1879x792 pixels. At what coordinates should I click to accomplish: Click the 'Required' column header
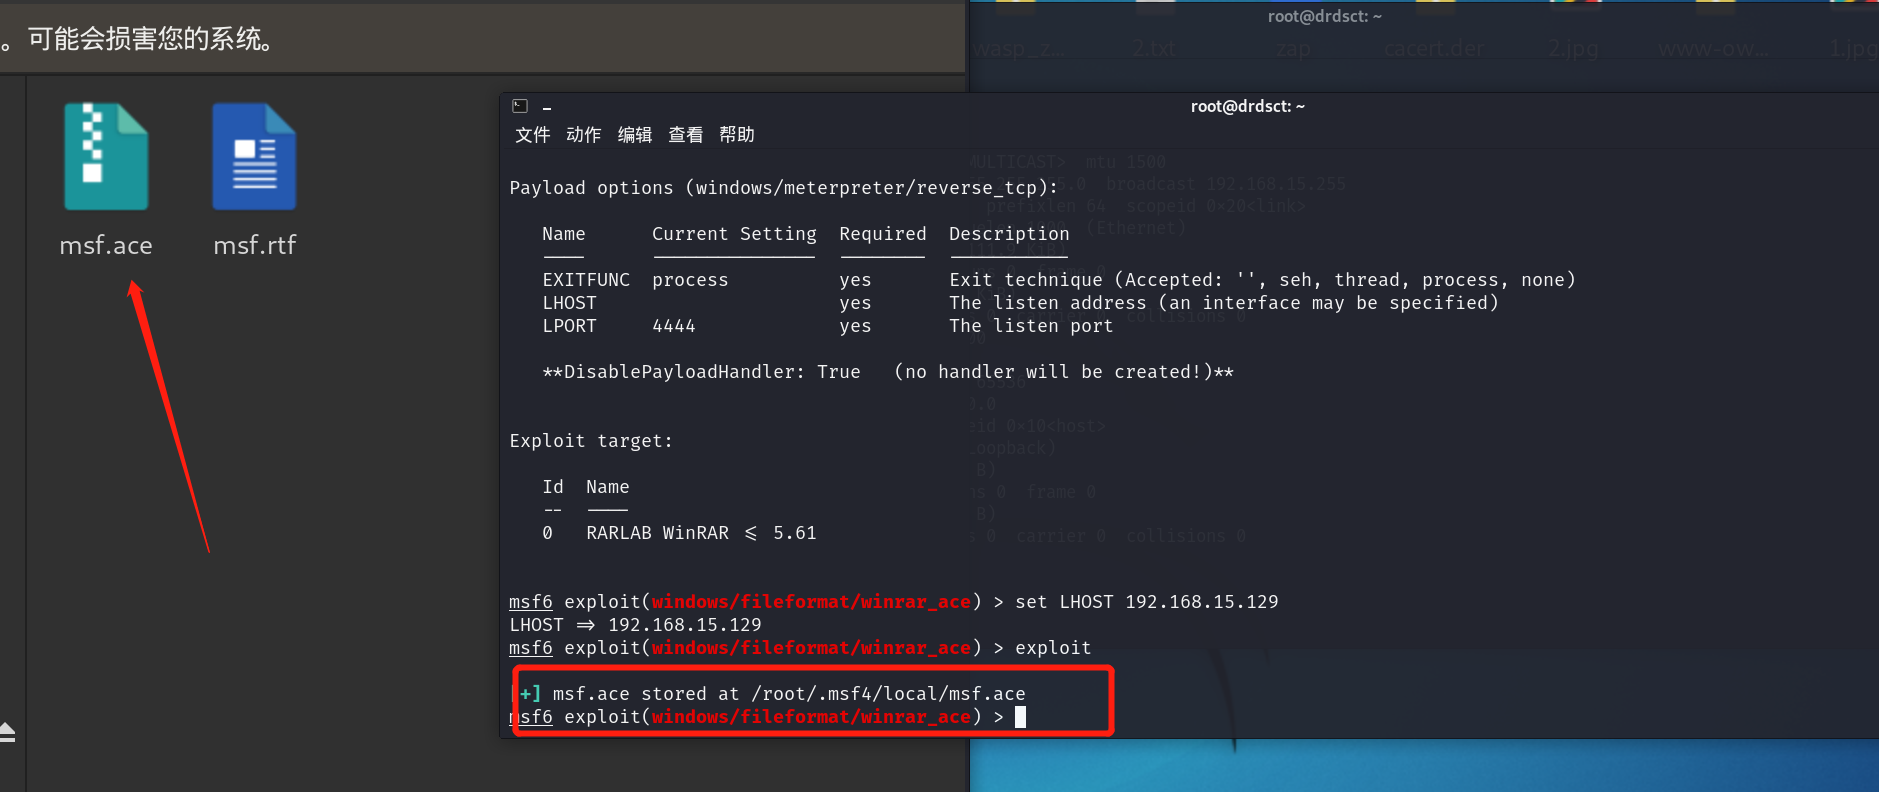click(x=882, y=234)
